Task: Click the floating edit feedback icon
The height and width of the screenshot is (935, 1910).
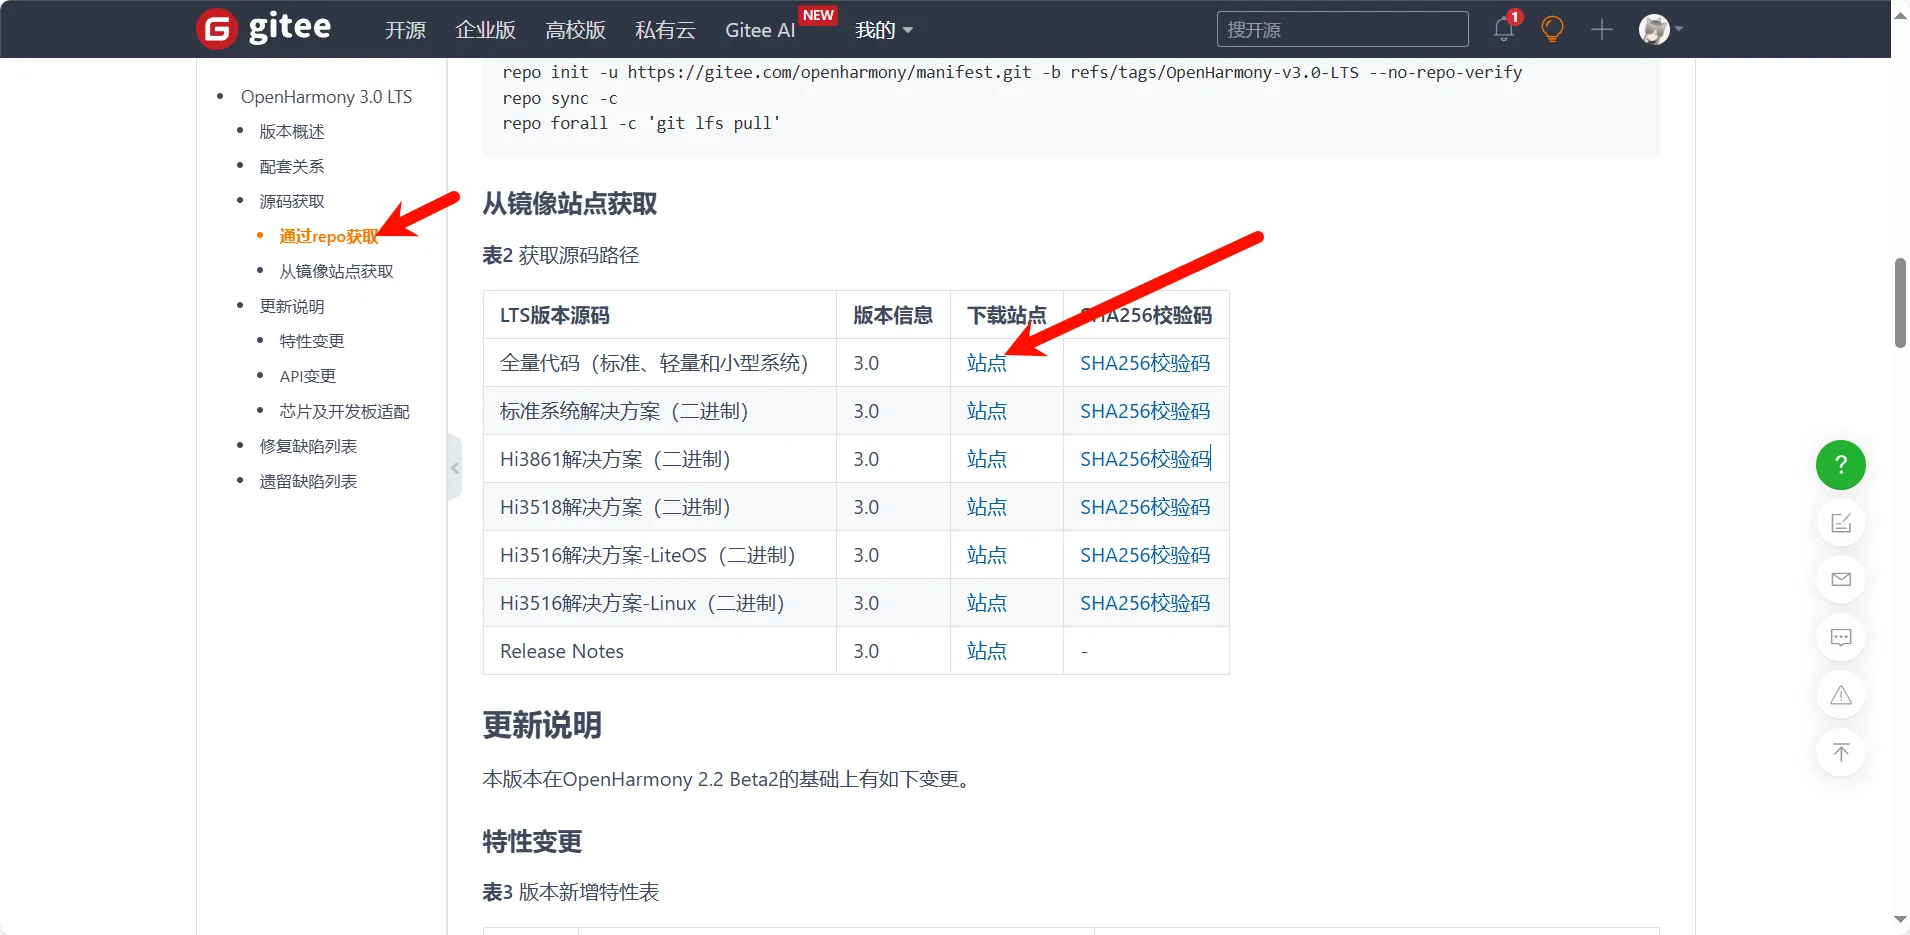Action: [1840, 523]
